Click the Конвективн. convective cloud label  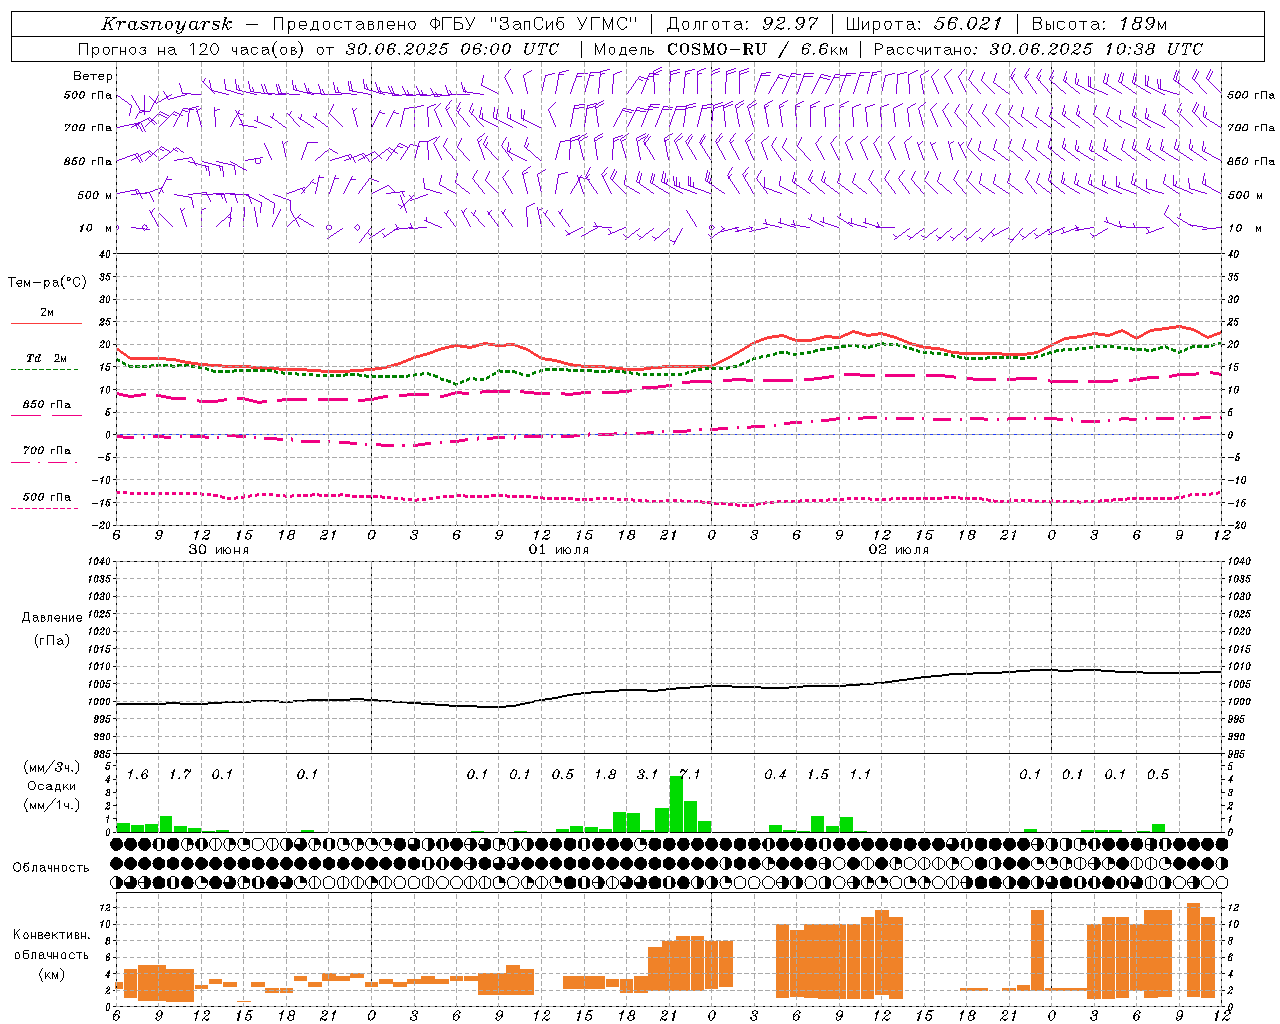[x=51, y=935]
